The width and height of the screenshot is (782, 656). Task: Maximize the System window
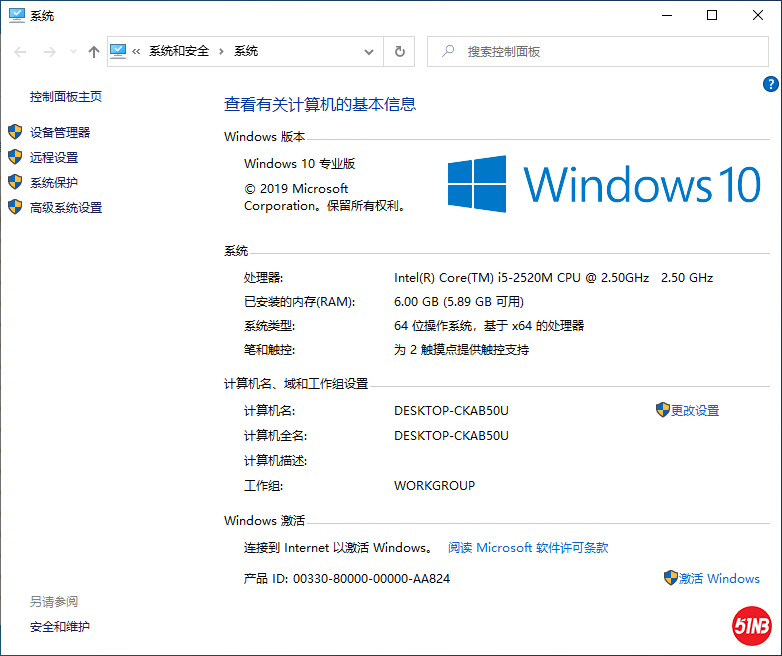[712, 15]
